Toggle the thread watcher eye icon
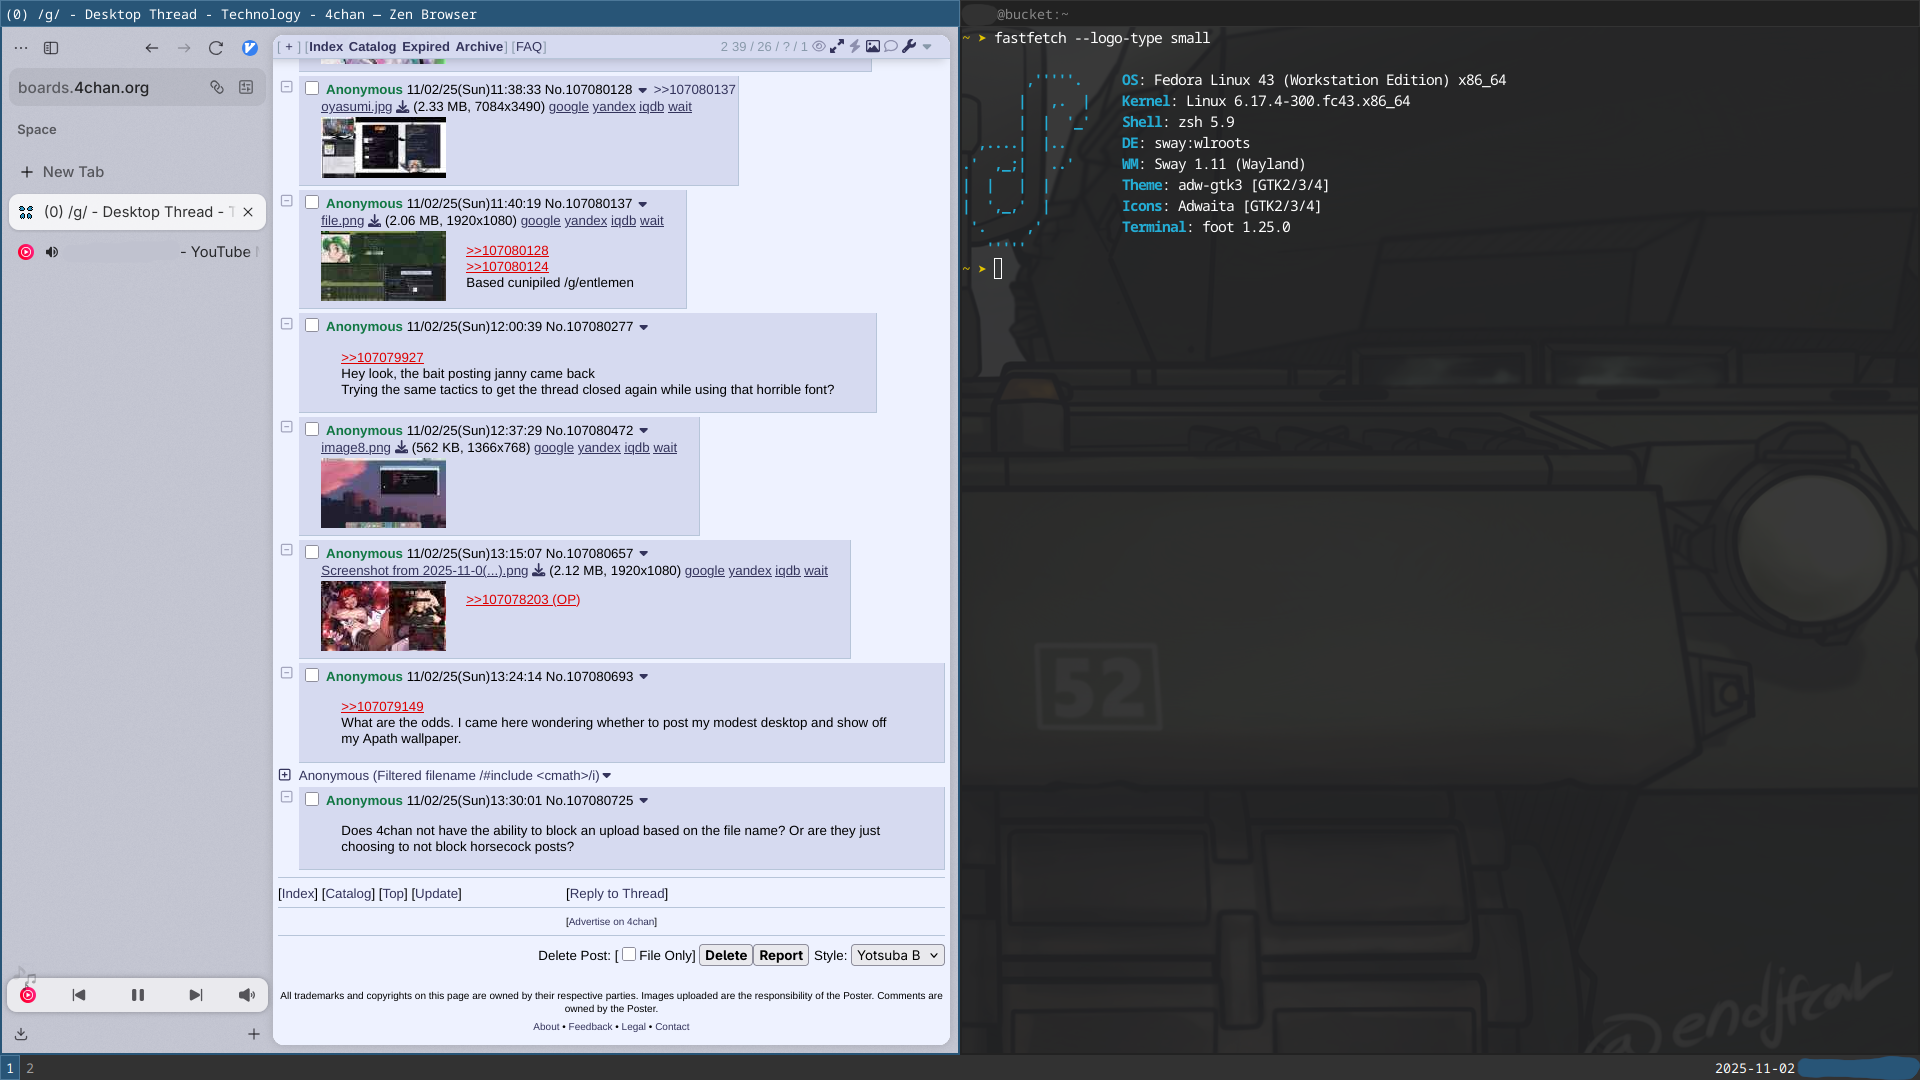The width and height of the screenshot is (1920, 1080). pyautogui.click(x=819, y=46)
